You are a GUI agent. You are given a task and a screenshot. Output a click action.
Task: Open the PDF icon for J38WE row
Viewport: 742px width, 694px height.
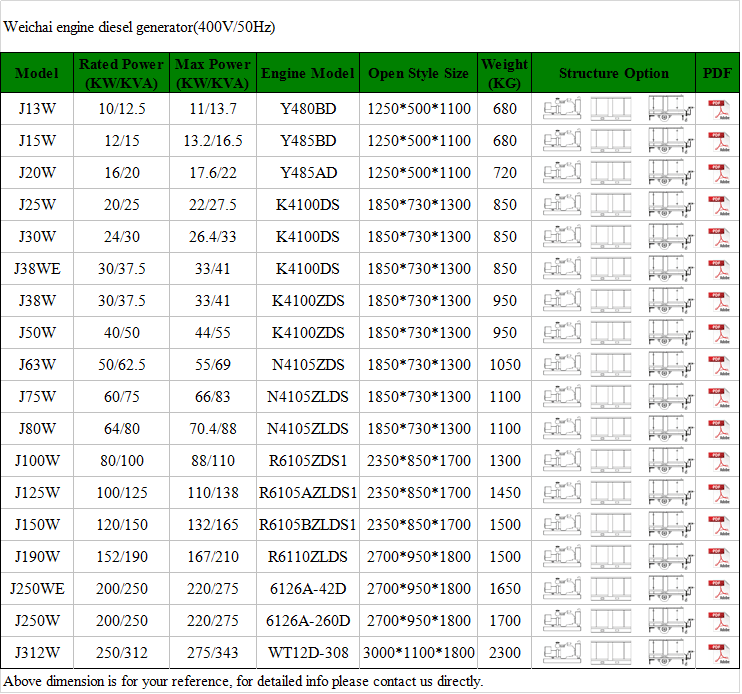tap(718, 269)
